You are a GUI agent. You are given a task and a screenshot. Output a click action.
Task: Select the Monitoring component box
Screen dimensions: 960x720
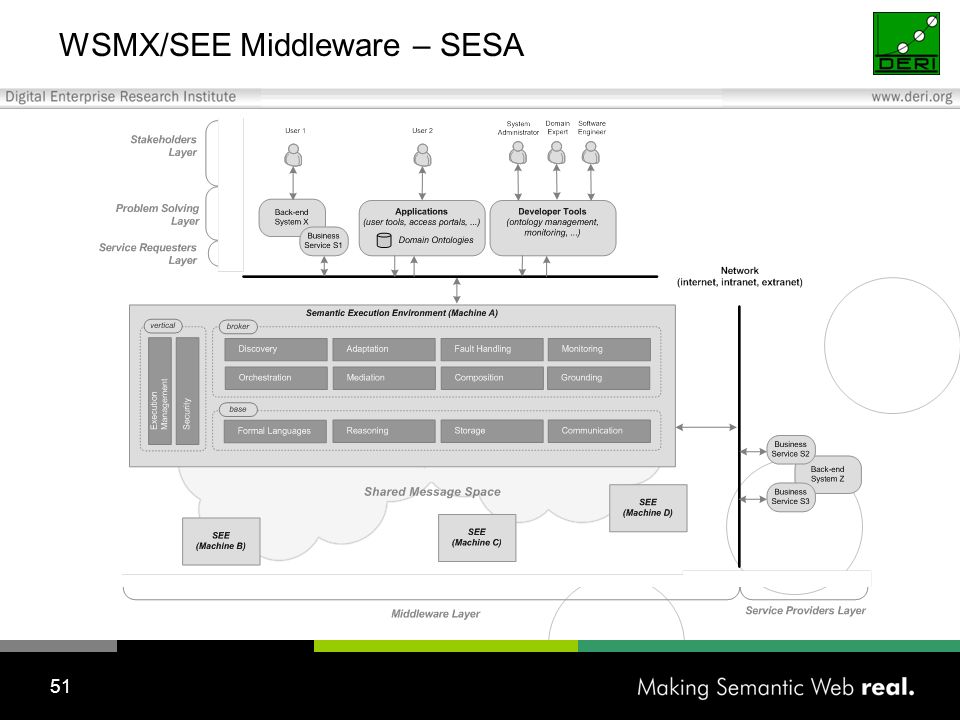[599, 349]
